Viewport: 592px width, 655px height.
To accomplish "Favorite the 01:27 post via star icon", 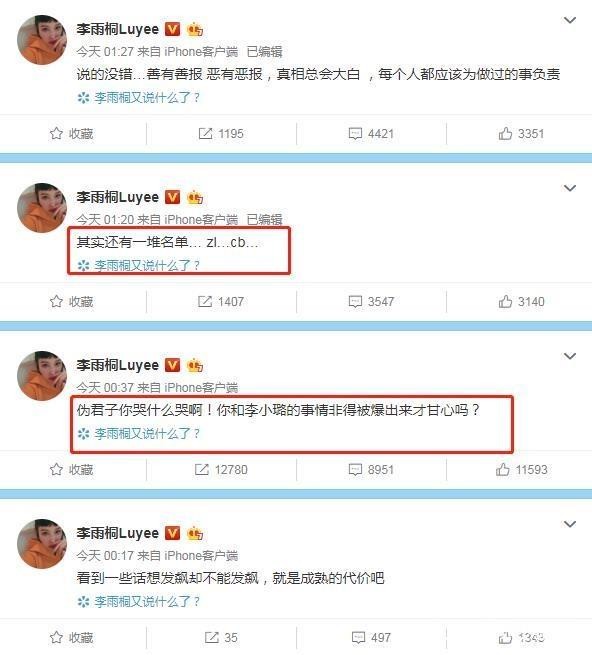I will click(56, 134).
